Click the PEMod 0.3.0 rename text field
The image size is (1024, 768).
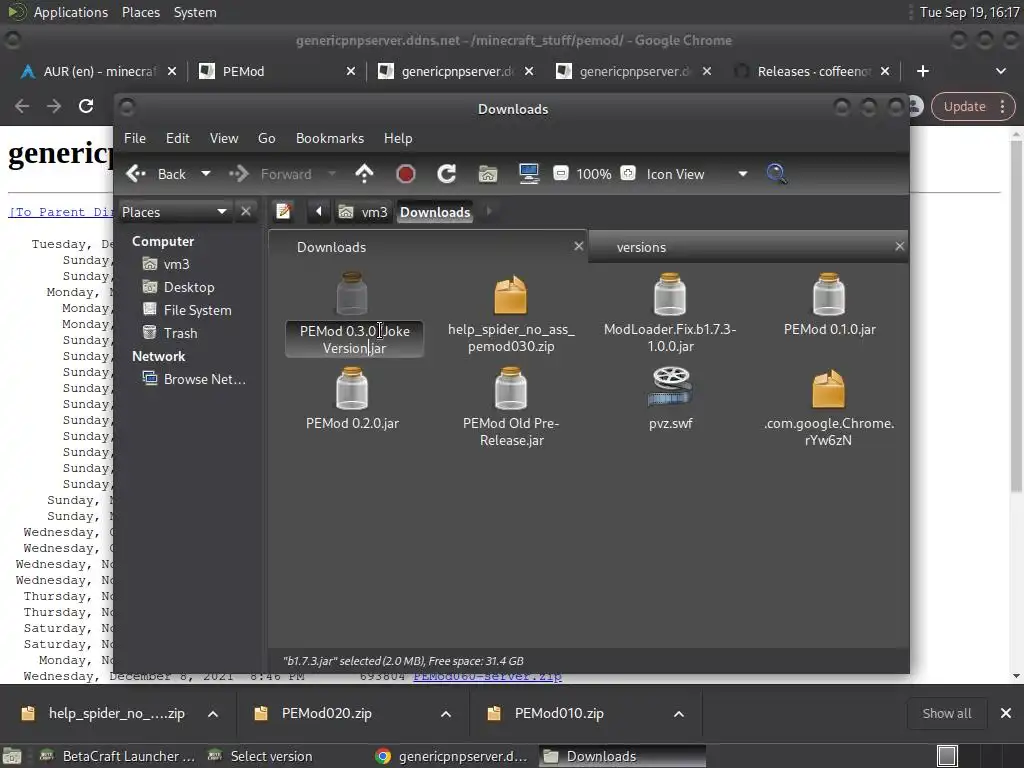pyautogui.click(x=355, y=340)
